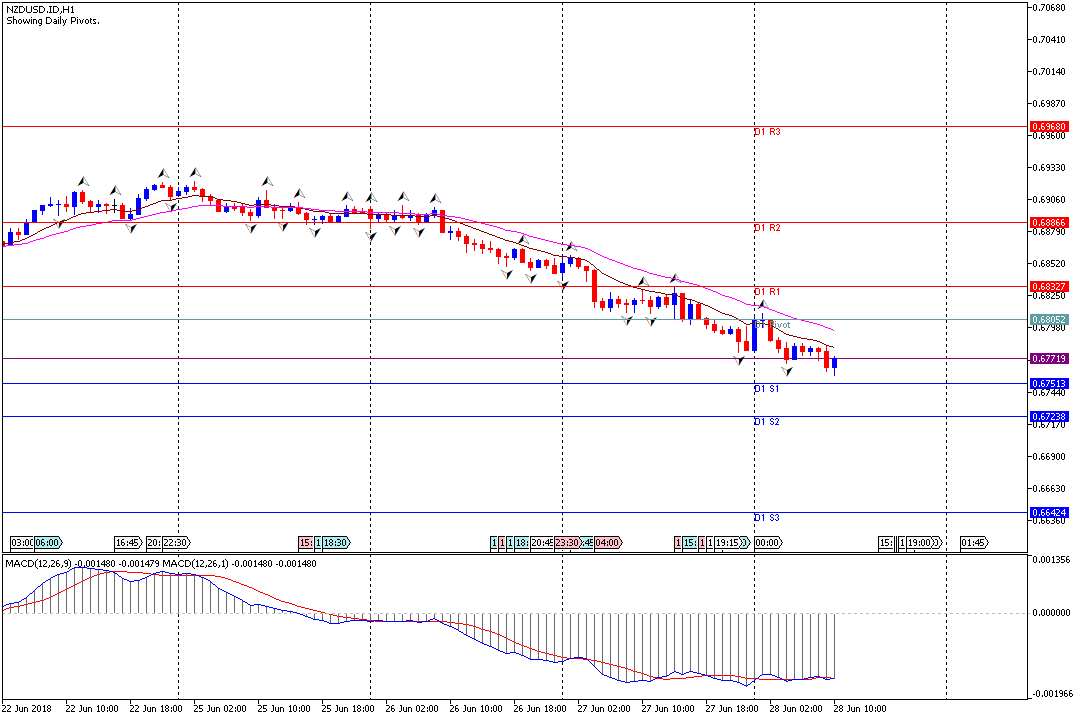Select the D1 R2 resistance label
This screenshot has height=720, width=1080.
[767, 228]
